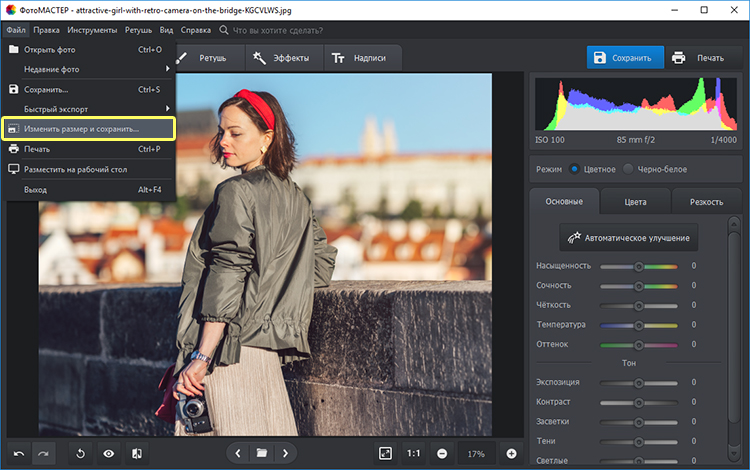Screen dimensions: 750x470
Task: Select the Цветное mode radio button
Action: (574, 169)
